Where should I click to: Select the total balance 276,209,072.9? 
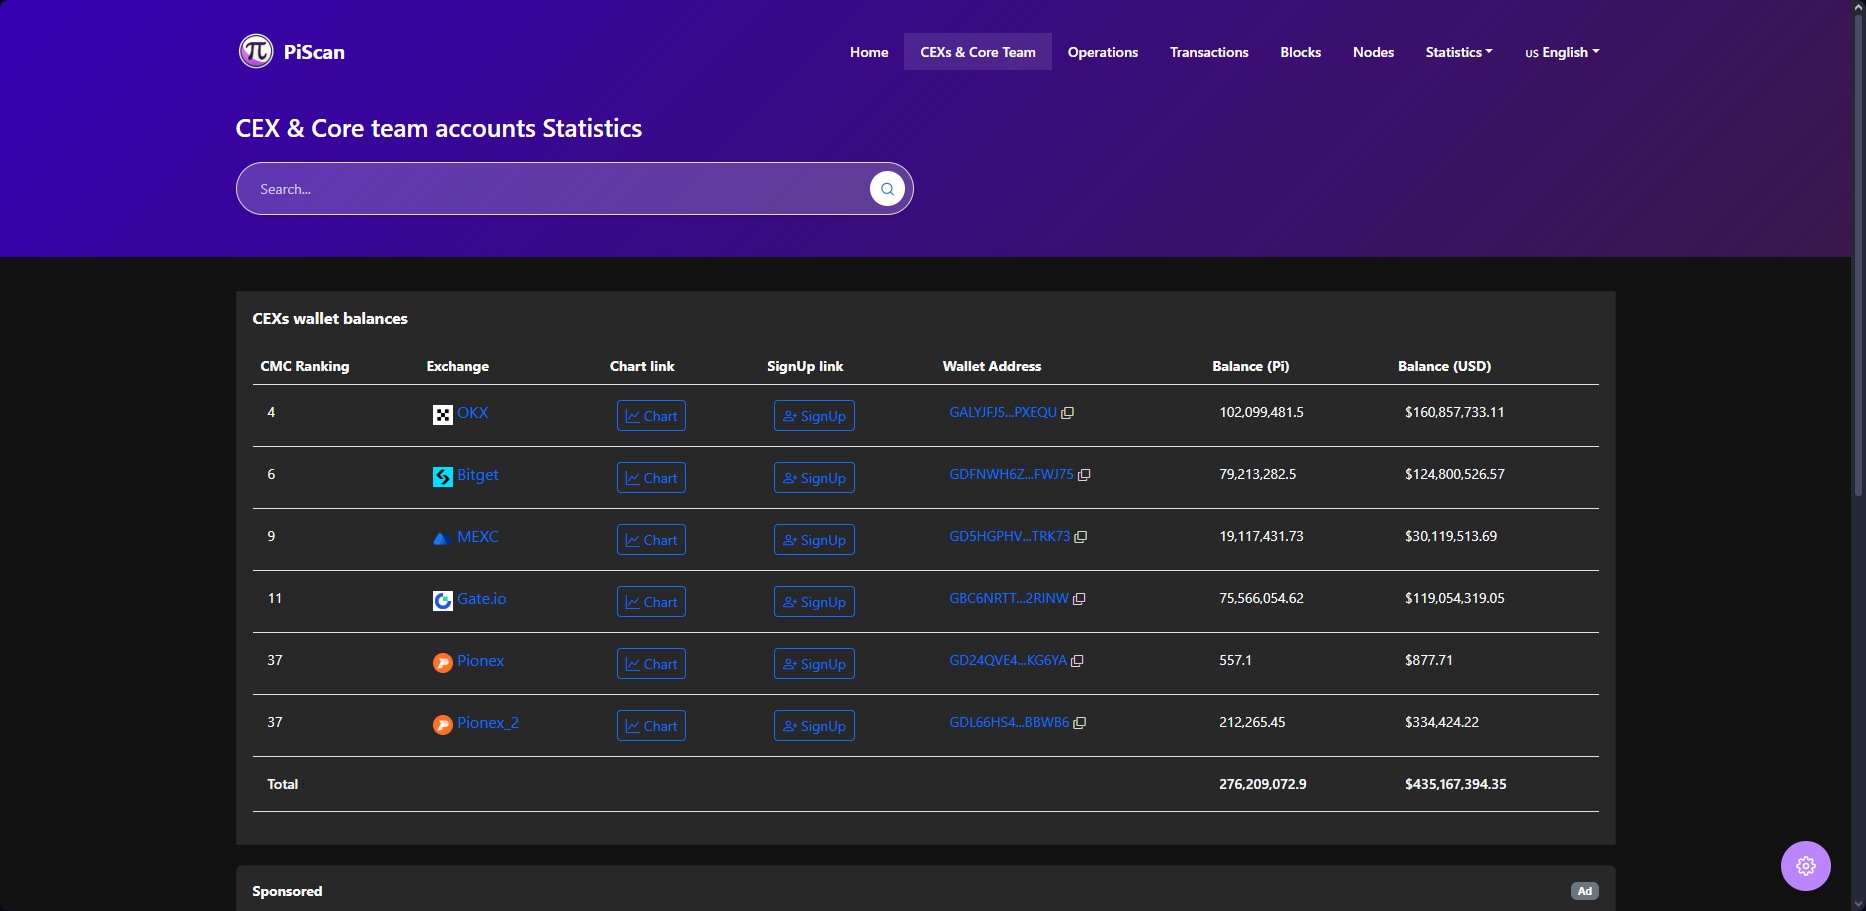coord(1262,785)
